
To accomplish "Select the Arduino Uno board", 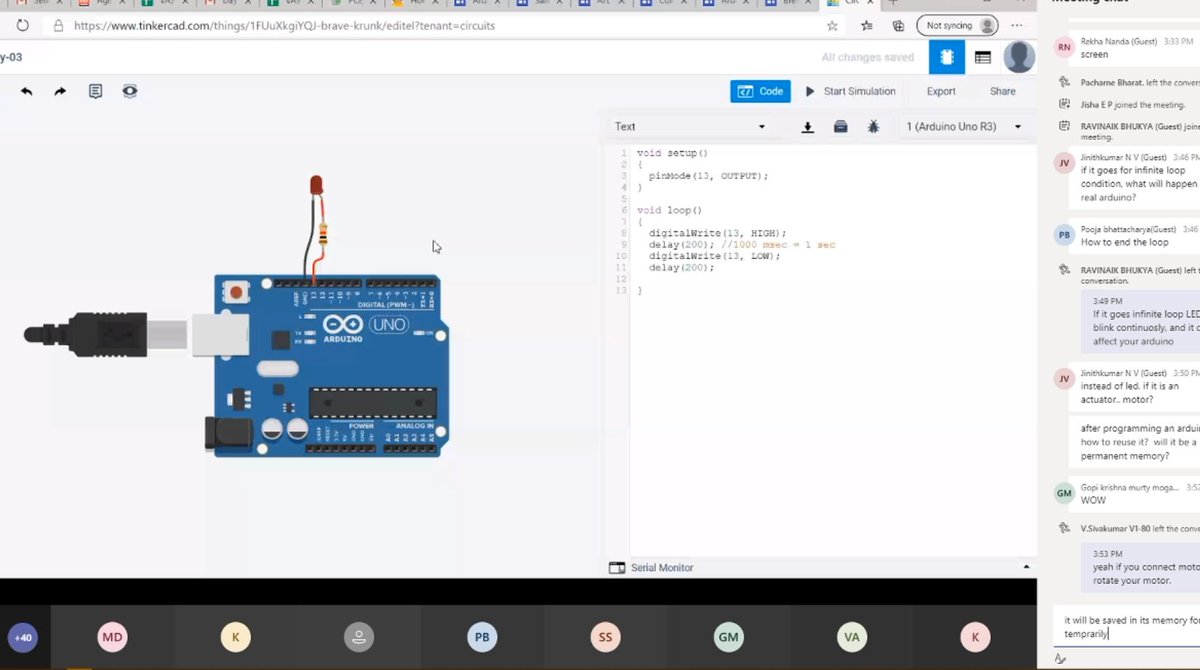I will tap(326, 365).
